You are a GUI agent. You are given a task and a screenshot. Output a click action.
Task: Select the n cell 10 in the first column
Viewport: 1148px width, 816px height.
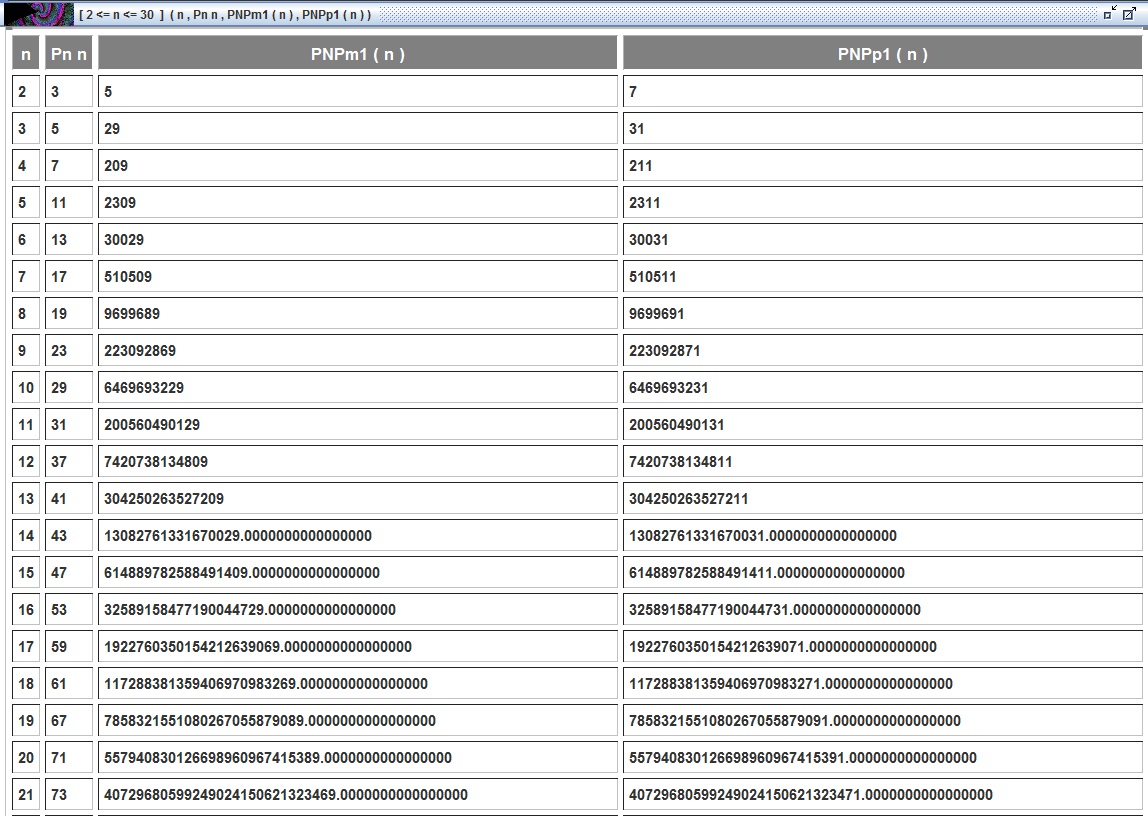pyautogui.click(x=26, y=387)
